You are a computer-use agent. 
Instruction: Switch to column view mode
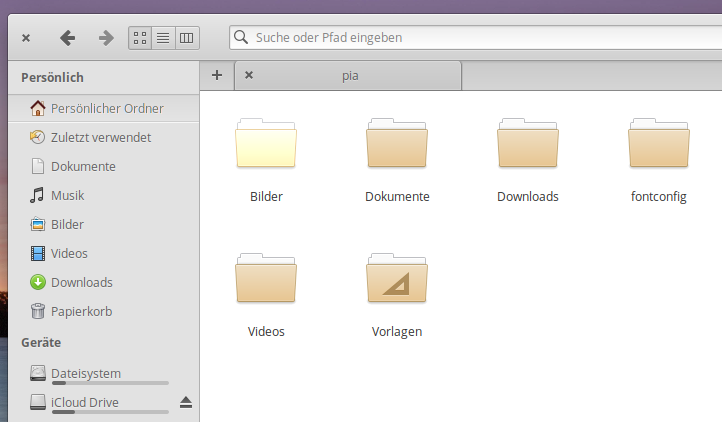point(187,38)
